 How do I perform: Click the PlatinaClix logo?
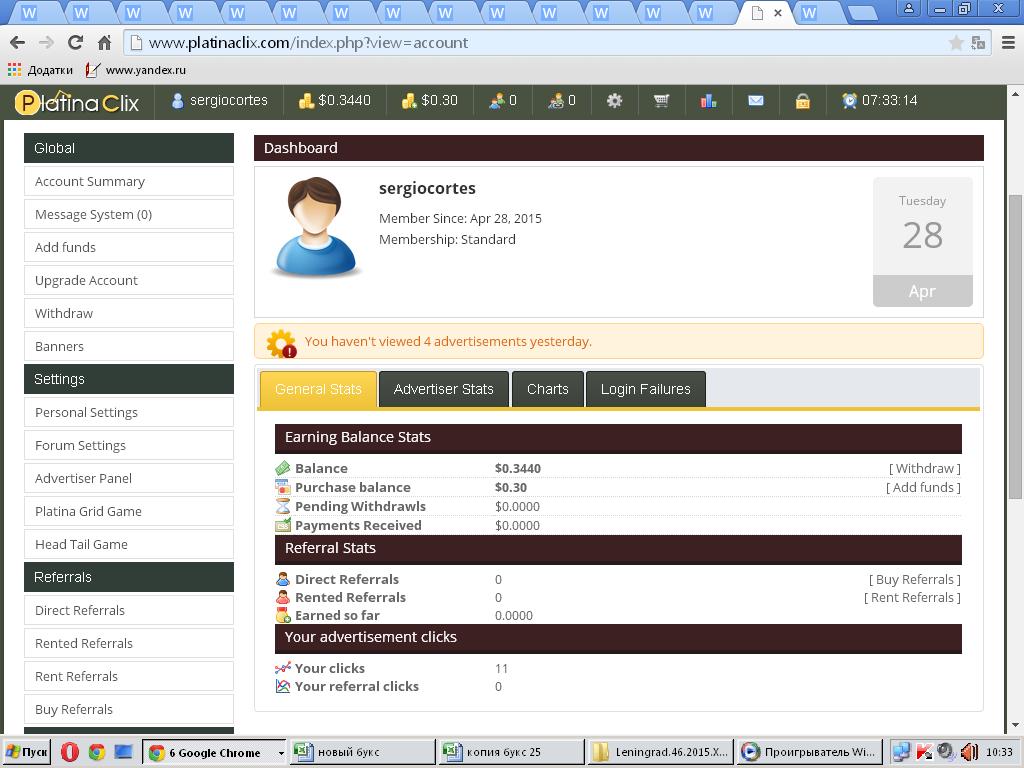(77, 102)
